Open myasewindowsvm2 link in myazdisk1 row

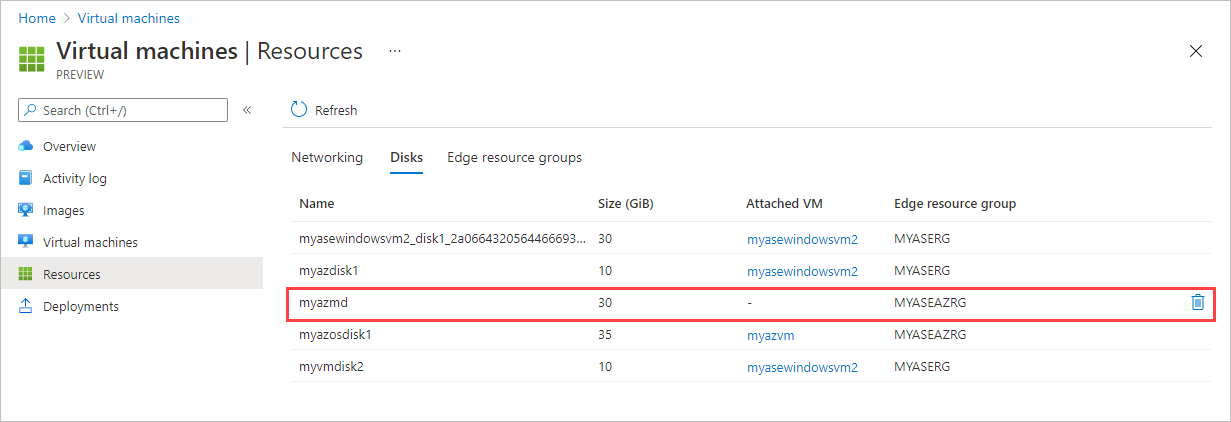point(802,271)
